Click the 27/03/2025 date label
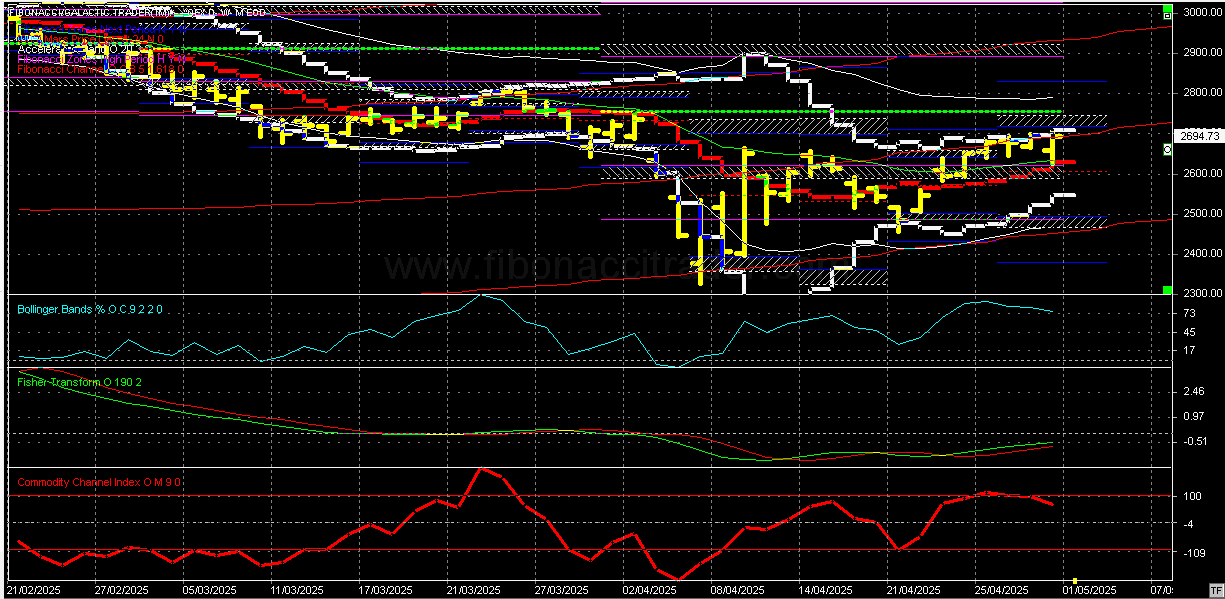The width and height of the screenshot is (1225, 599). point(561,590)
